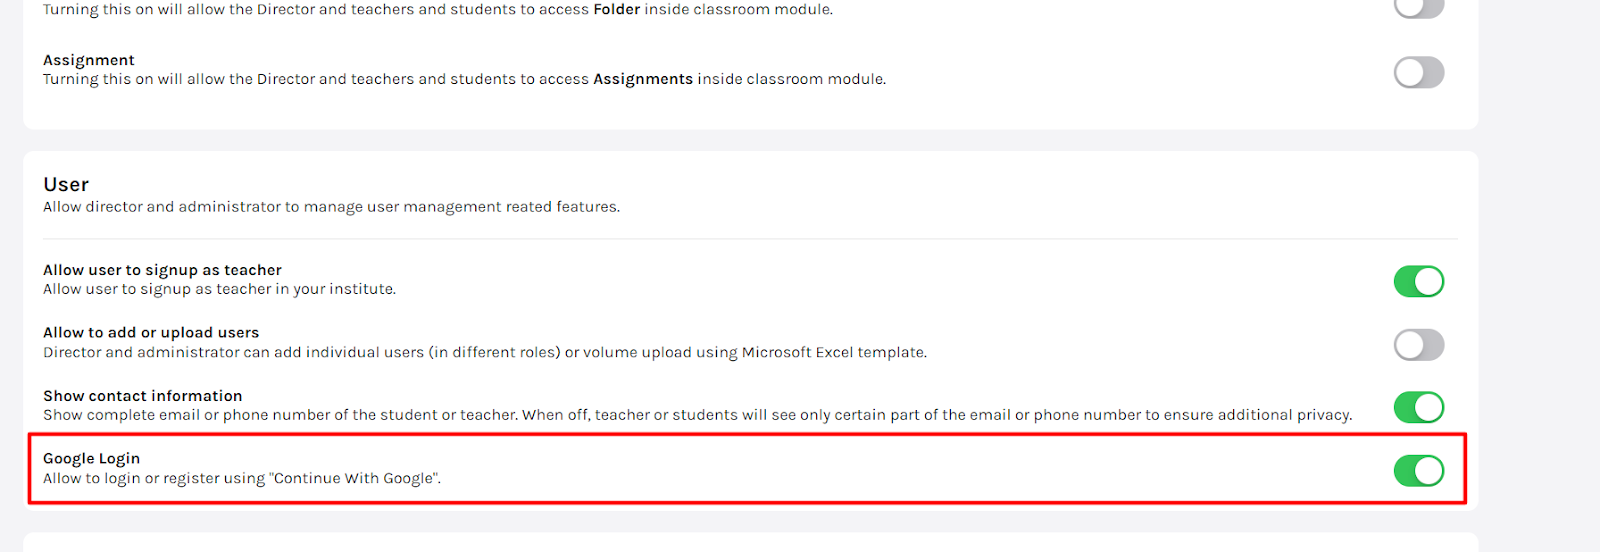The width and height of the screenshot is (1600, 552).
Task: Select the "Allow user to signup as teacher" title
Action: click(x=162, y=270)
